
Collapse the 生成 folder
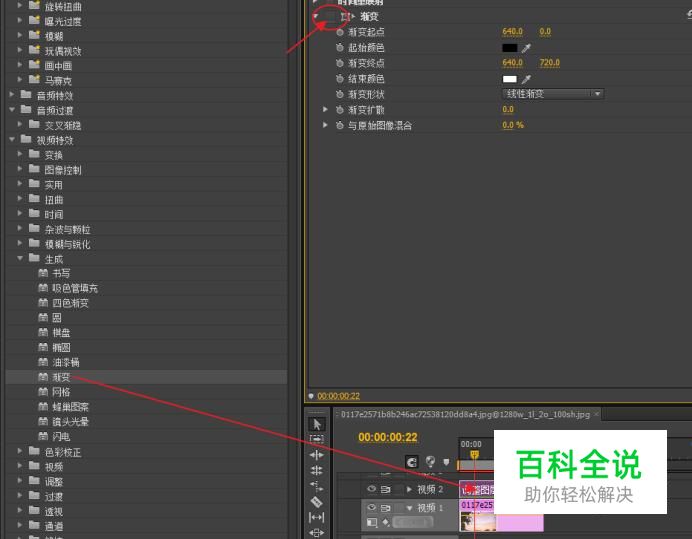20,258
